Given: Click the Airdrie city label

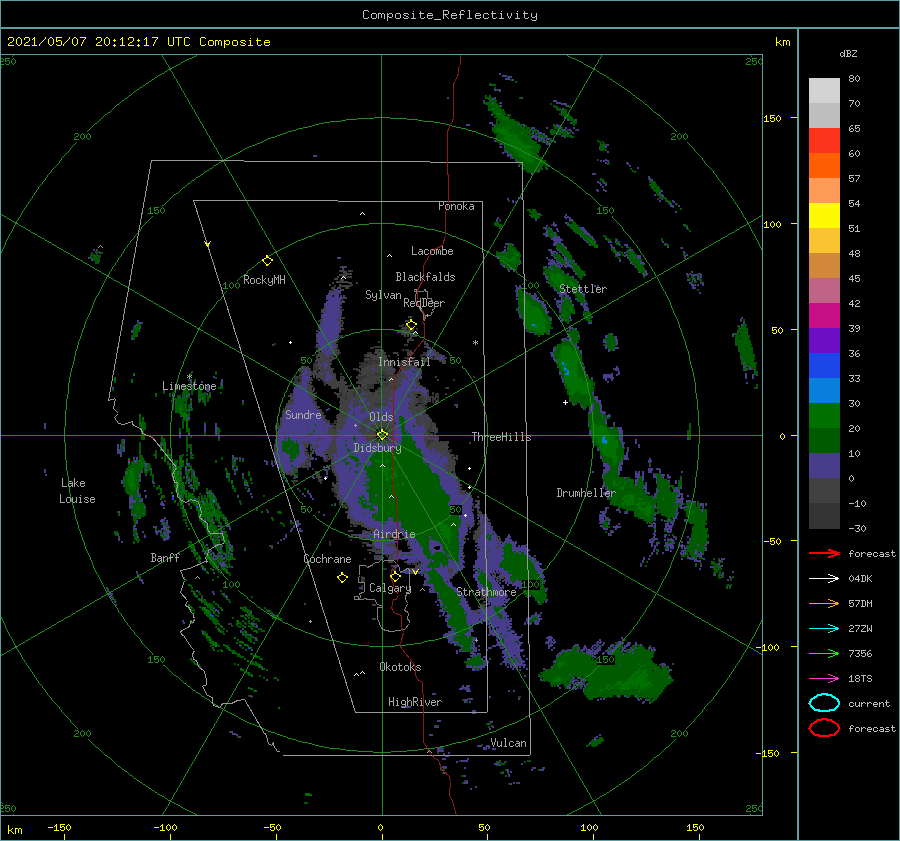Looking at the screenshot, I should pos(394,534).
